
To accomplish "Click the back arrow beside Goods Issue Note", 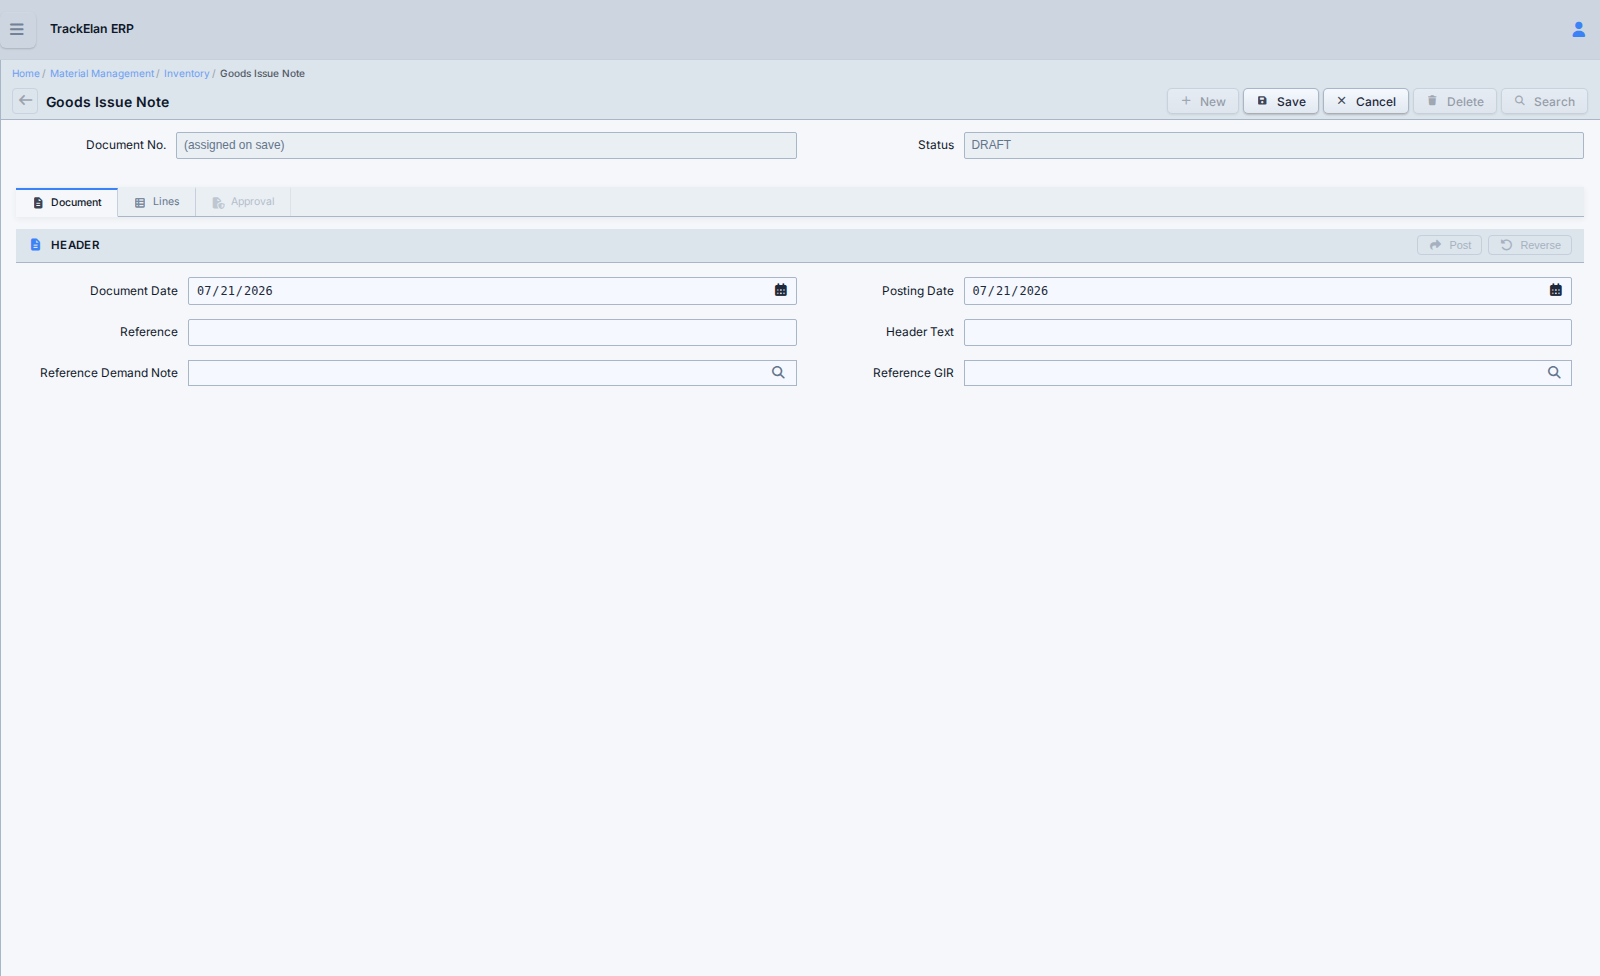I will pos(25,101).
